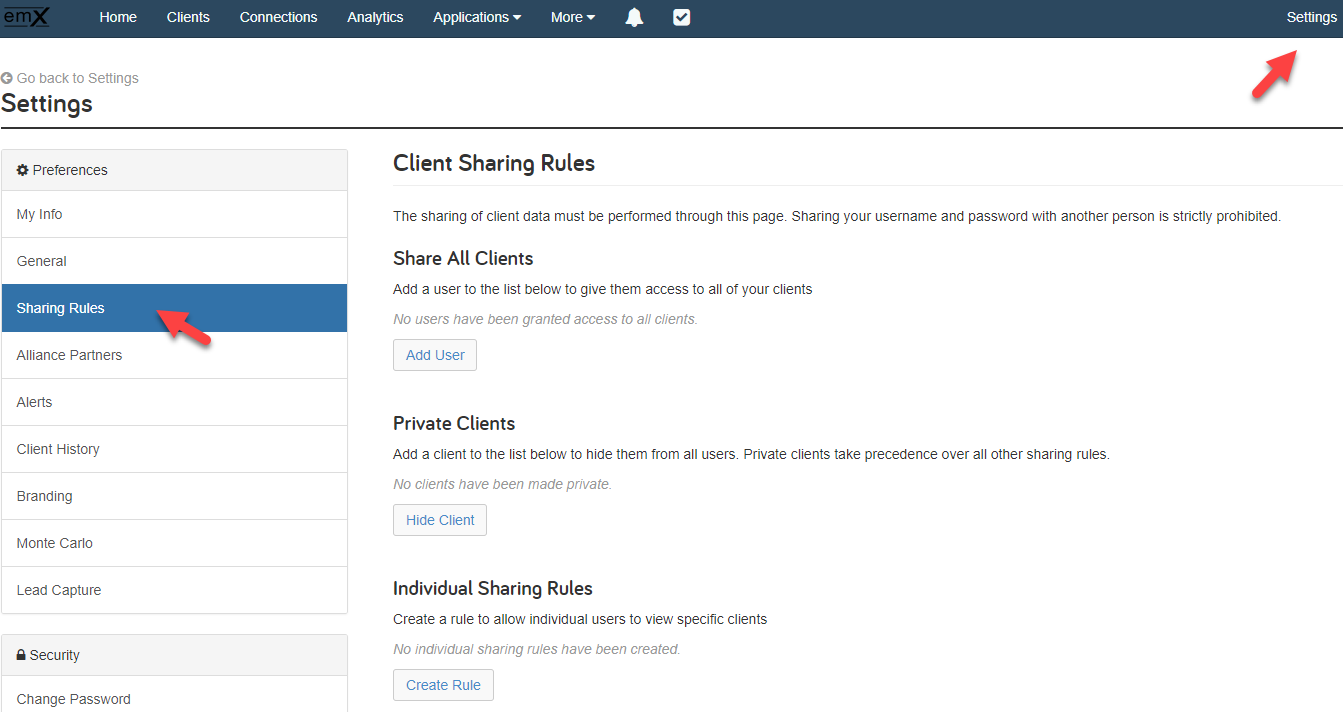This screenshot has height=712, width=1343.
Task: Open Client History settings
Action: pyautogui.click(x=174, y=449)
